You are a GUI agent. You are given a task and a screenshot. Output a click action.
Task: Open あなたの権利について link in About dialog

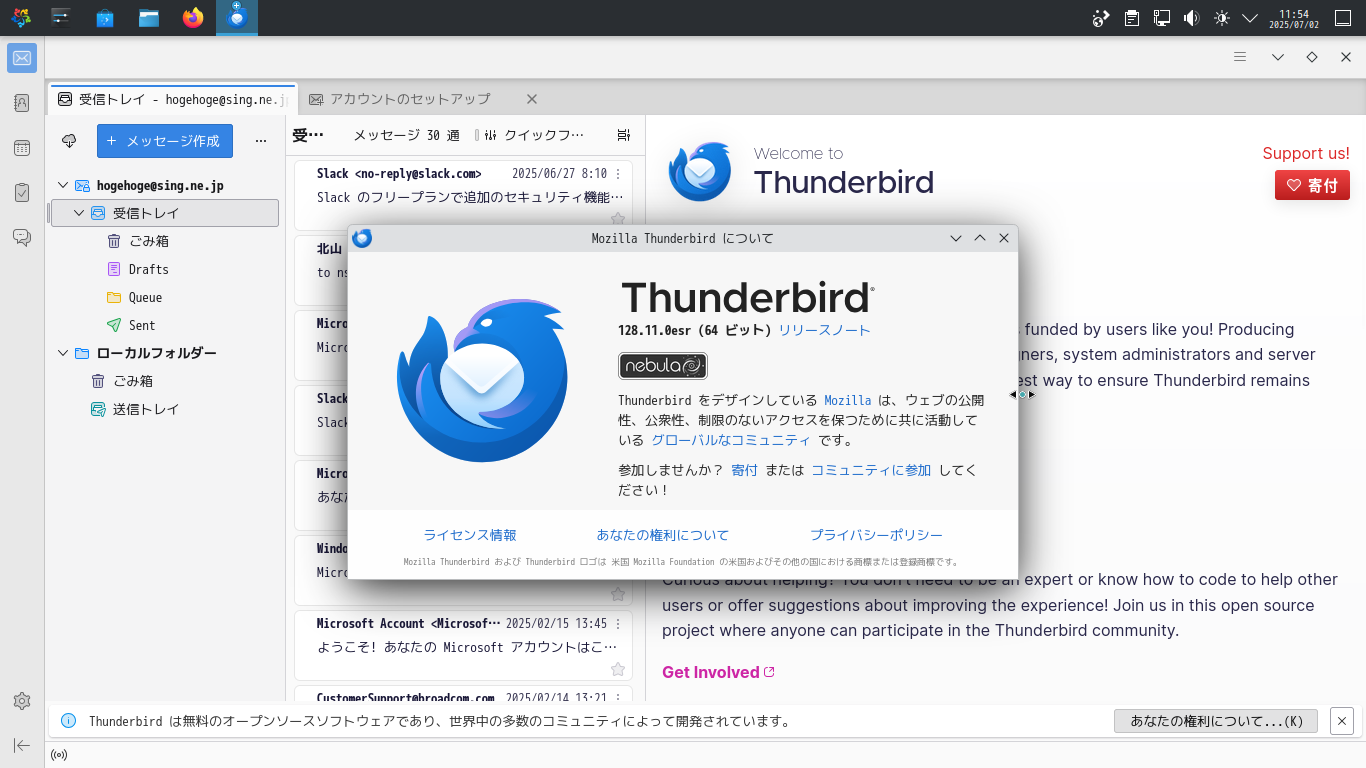click(x=663, y=535)
